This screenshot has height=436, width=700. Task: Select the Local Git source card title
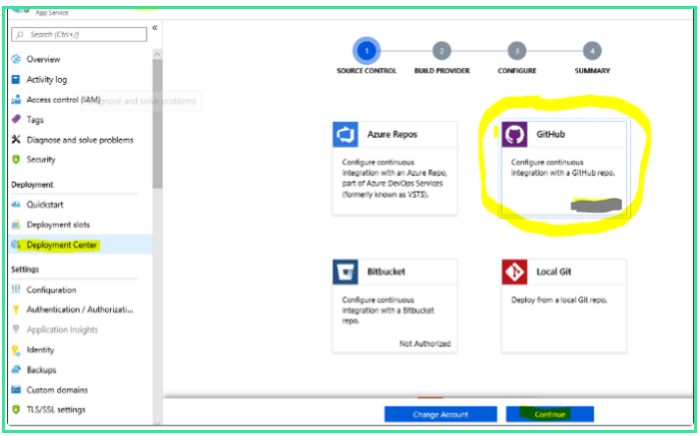[x=554, y=272]
